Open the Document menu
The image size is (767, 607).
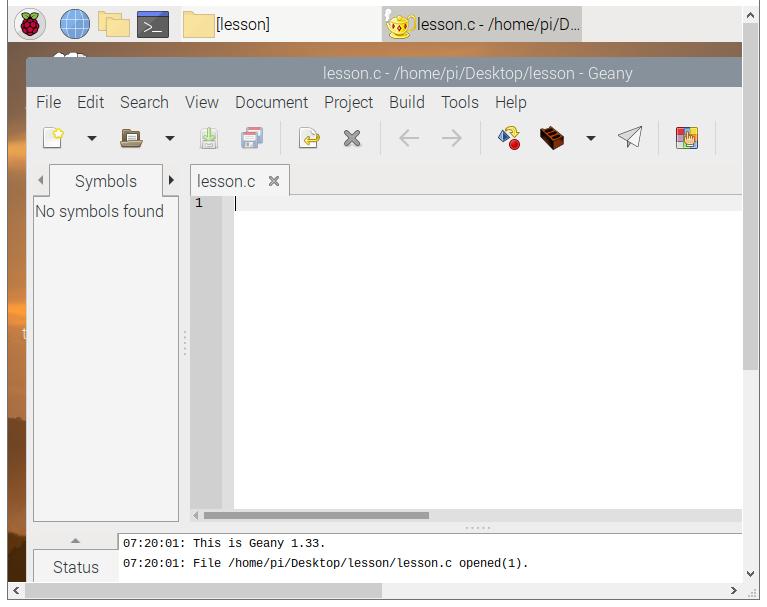[x=271, y=102]
